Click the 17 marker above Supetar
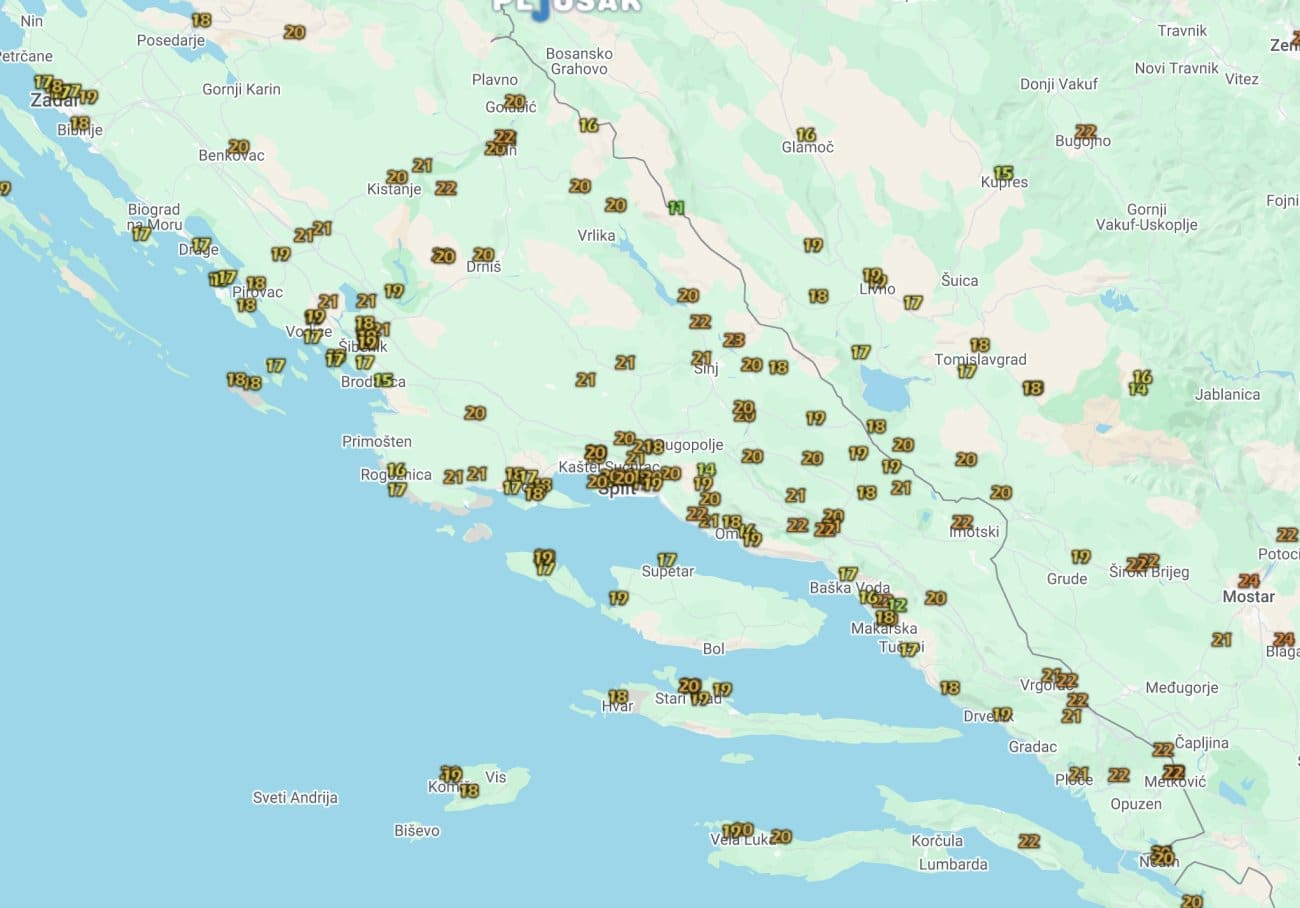 667,560
